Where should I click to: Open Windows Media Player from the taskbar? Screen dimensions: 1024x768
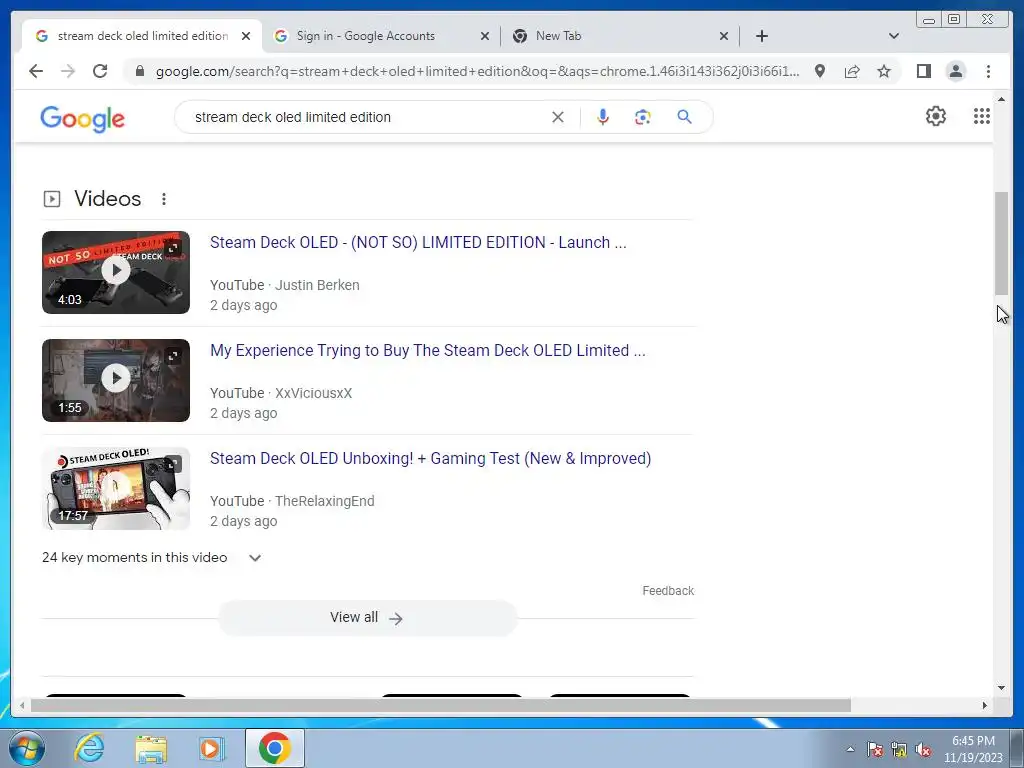[212, 748]
